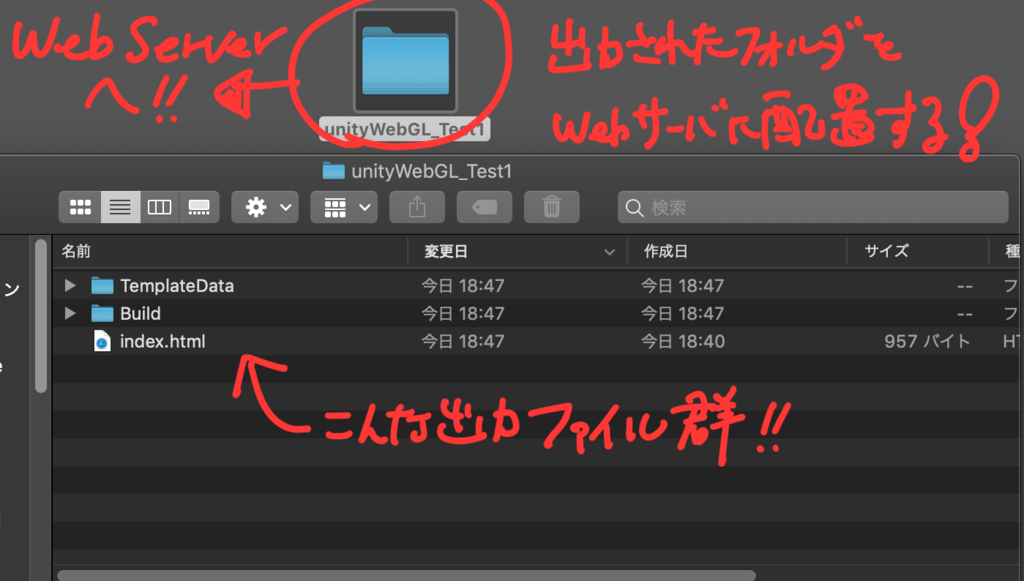Click the unityWebGL_Test1 desktop folder label
Viewport: 1024px width, 581px height.
tap(404, 129)
